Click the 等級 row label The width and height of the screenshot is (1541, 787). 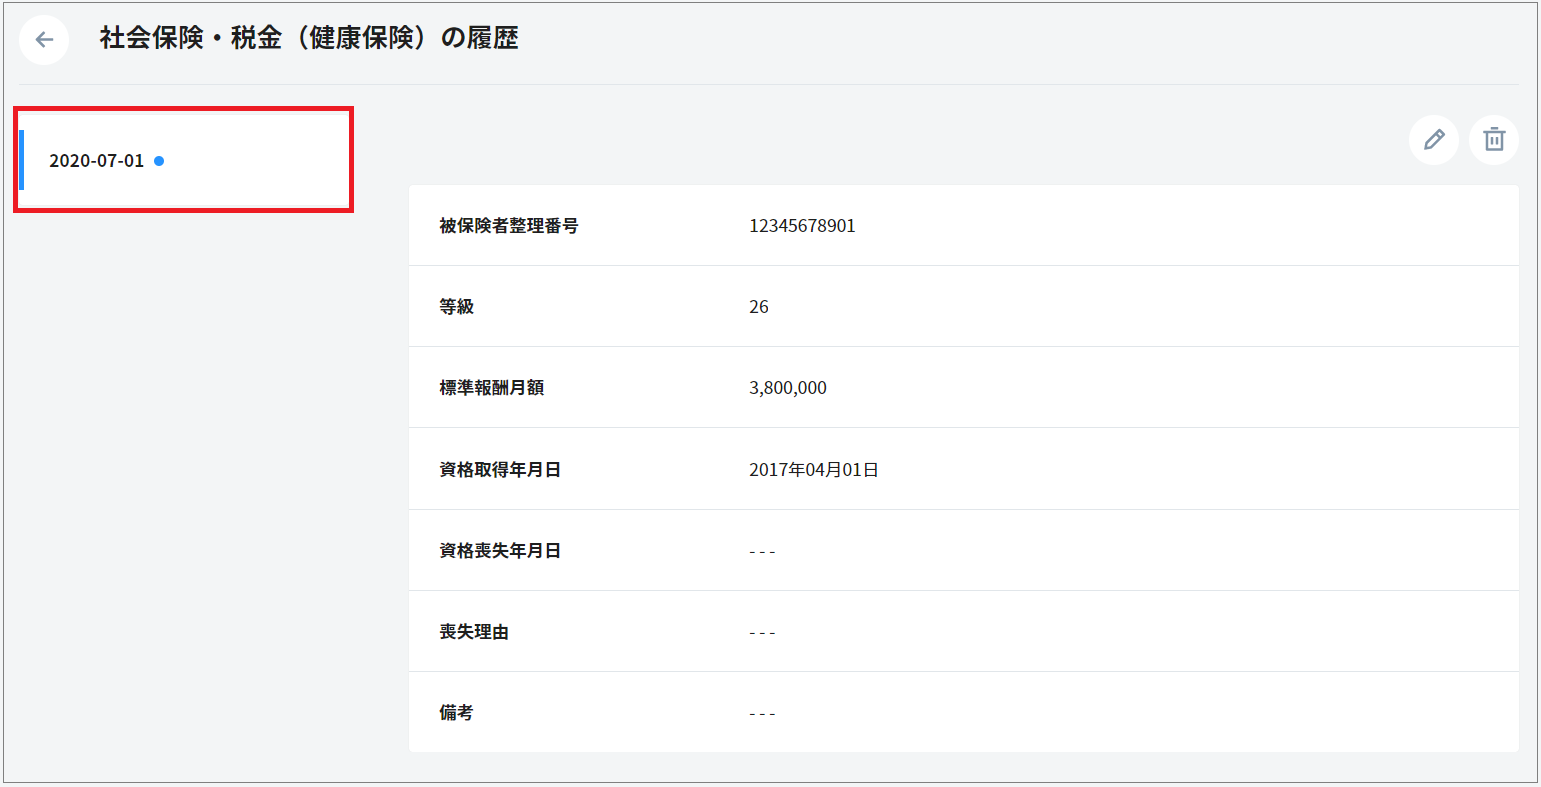coord(457,307)
